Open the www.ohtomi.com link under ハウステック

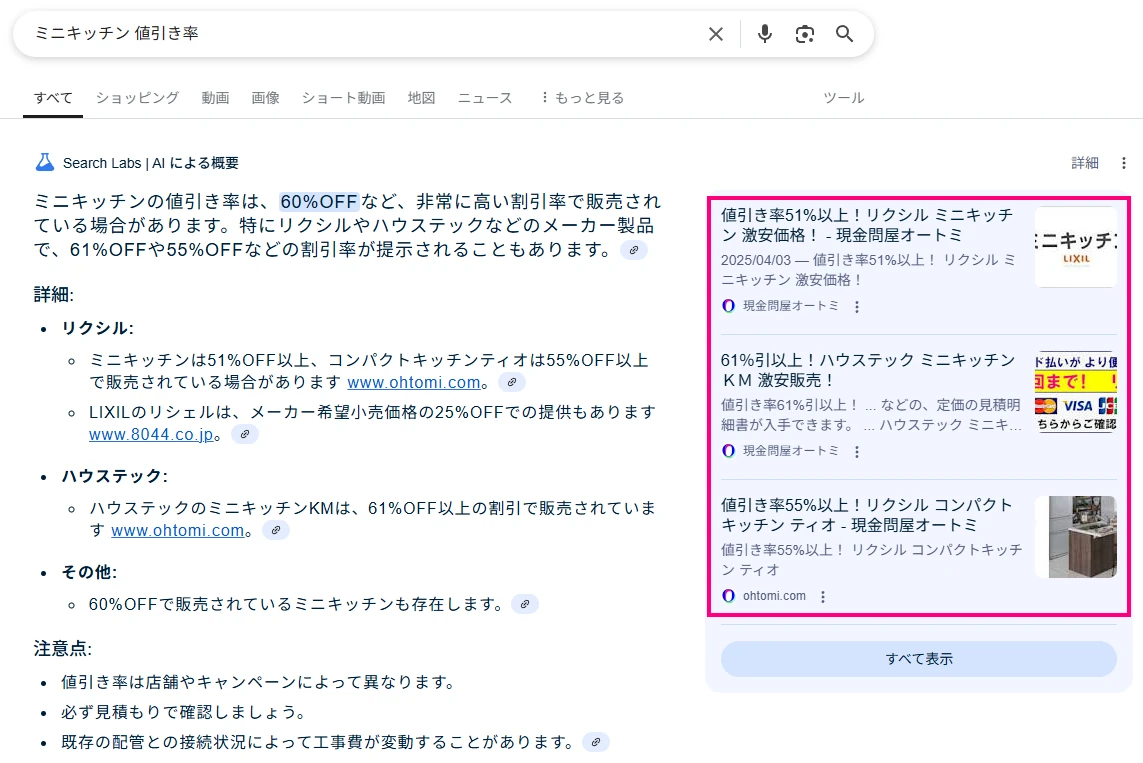tap(178, 531)
